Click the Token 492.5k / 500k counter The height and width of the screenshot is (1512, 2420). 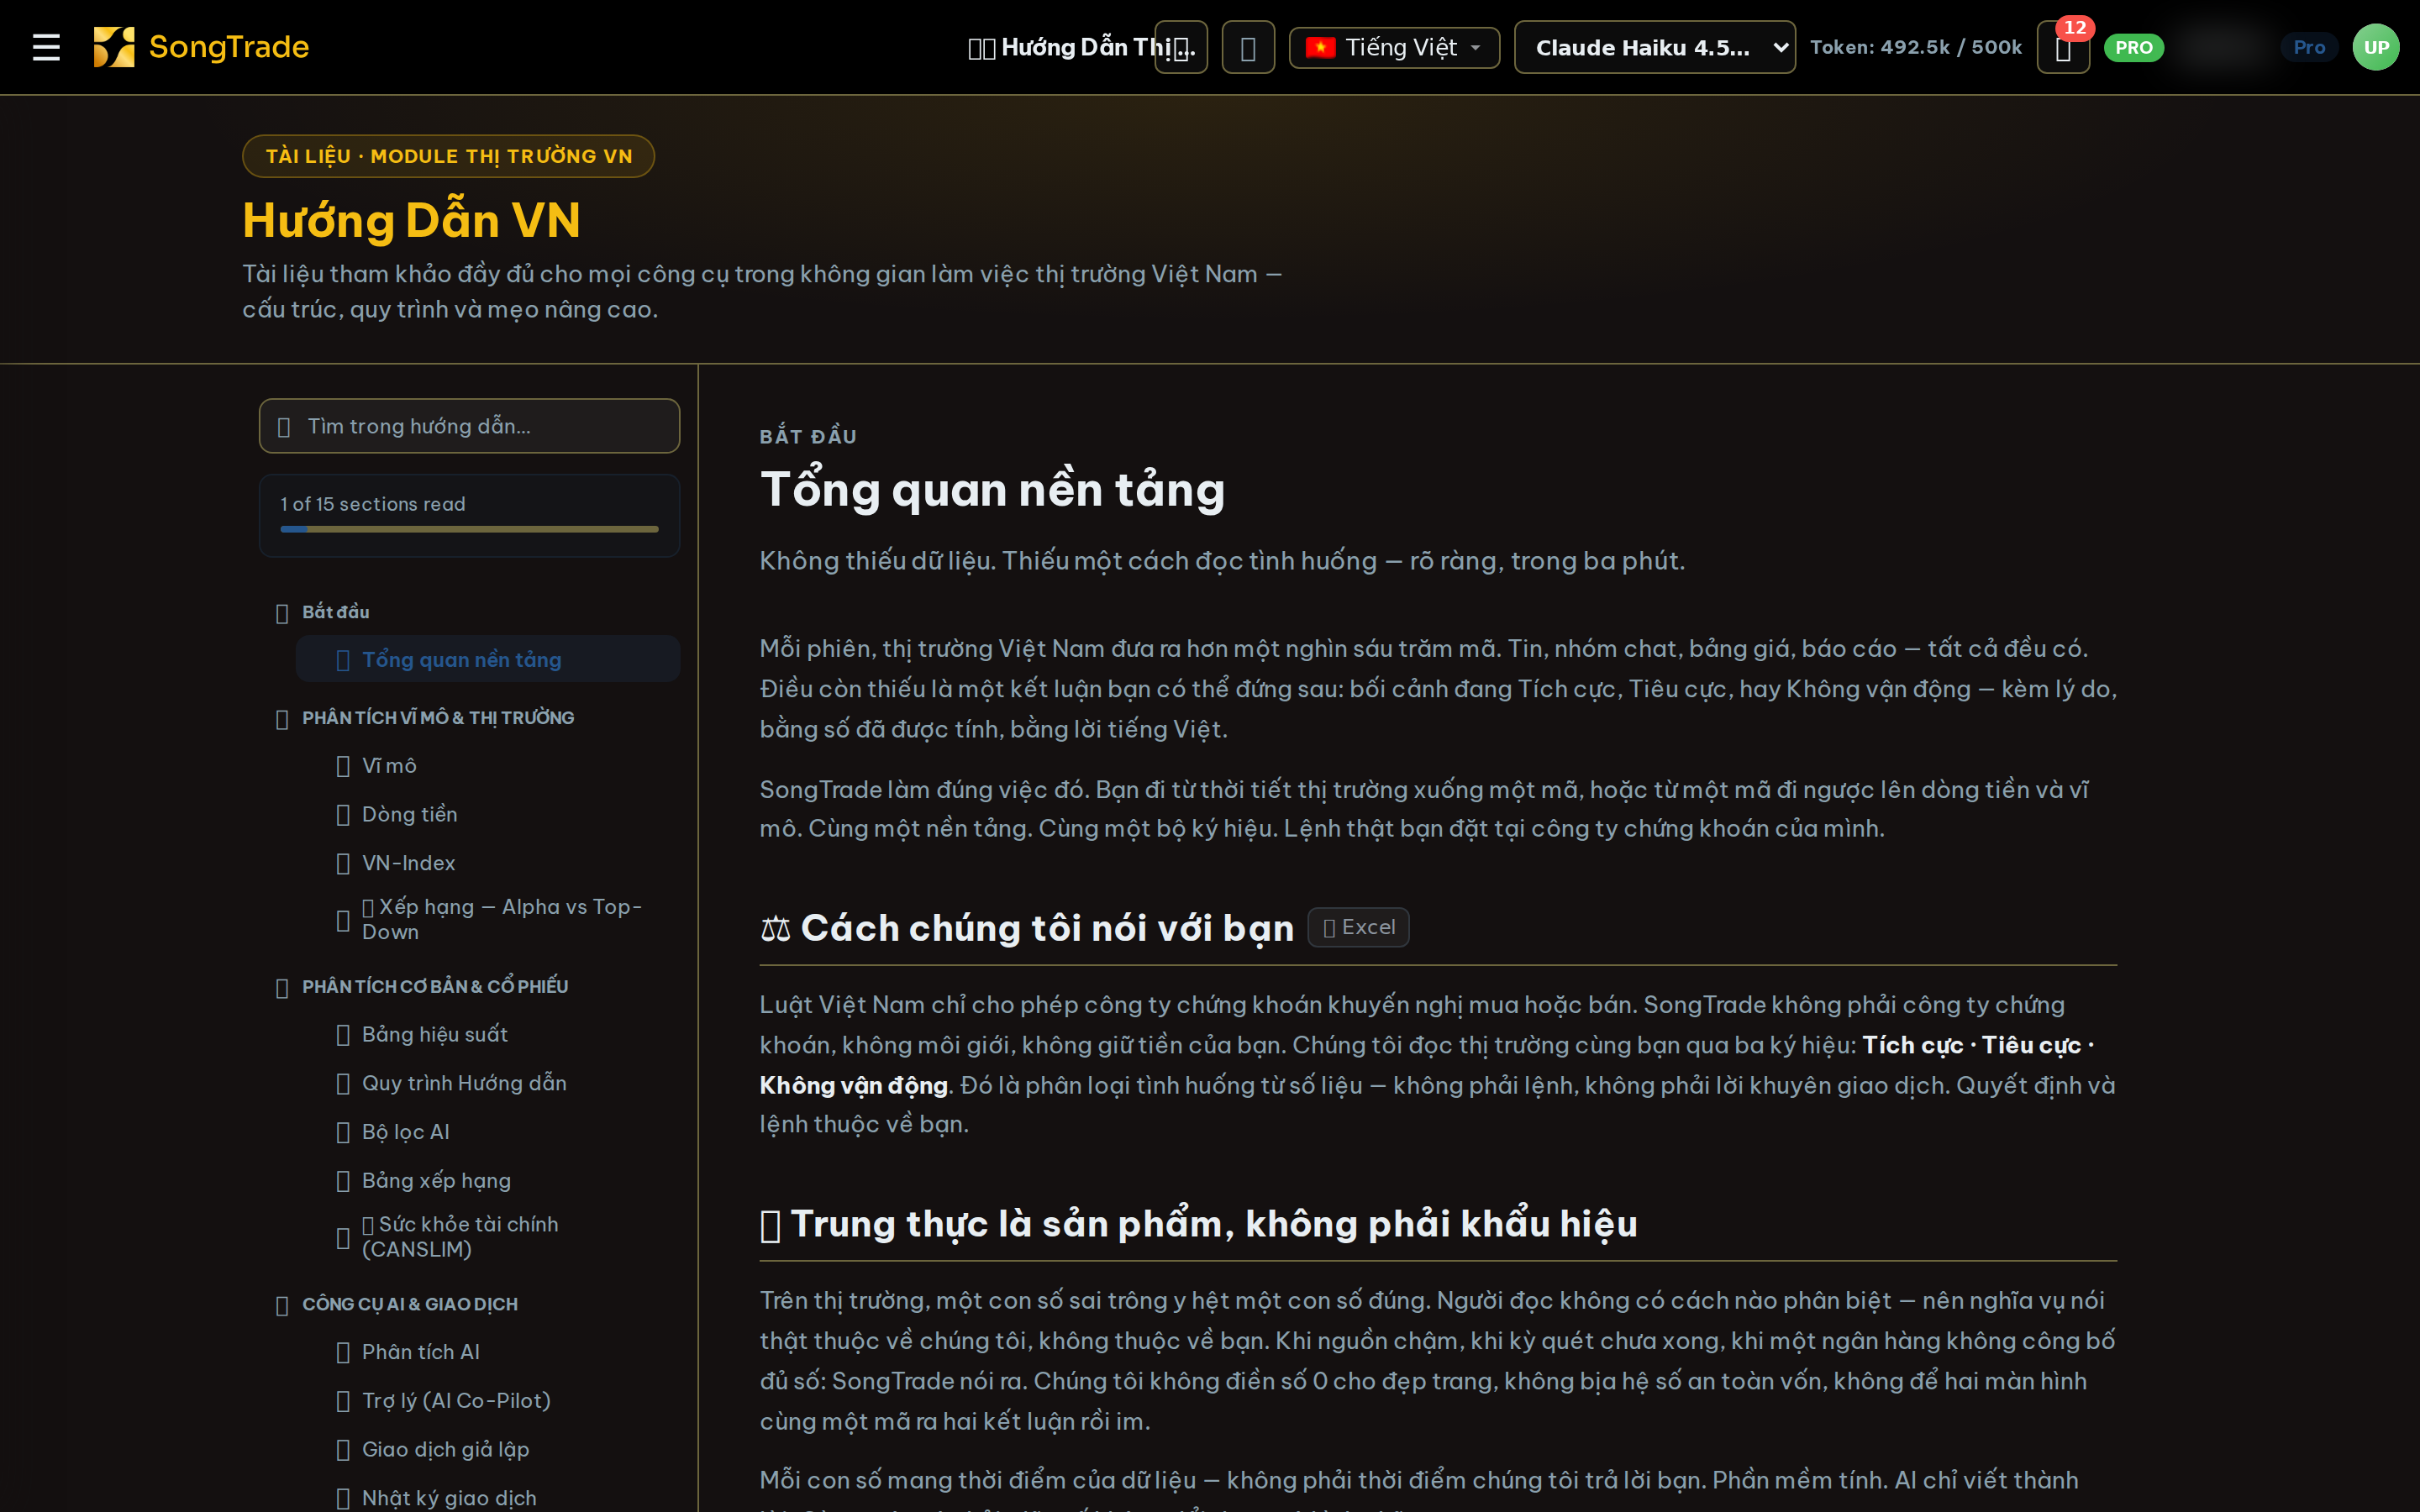coord(1915,48)
